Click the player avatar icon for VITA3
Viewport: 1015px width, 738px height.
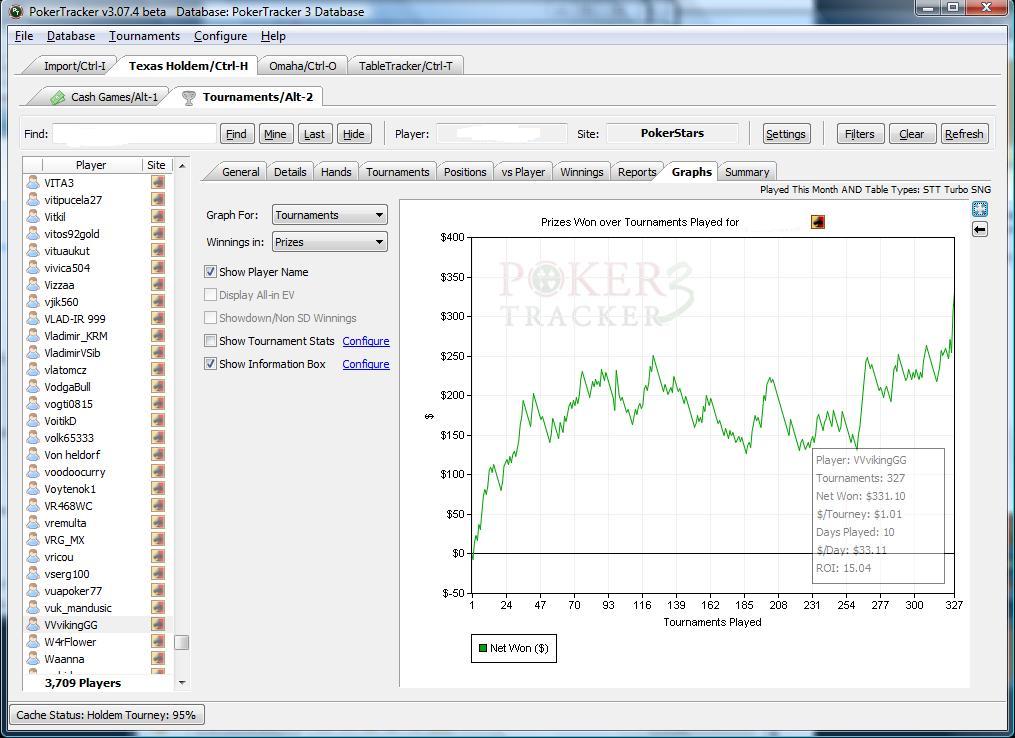pyautogui.click(x=32, y=183)
